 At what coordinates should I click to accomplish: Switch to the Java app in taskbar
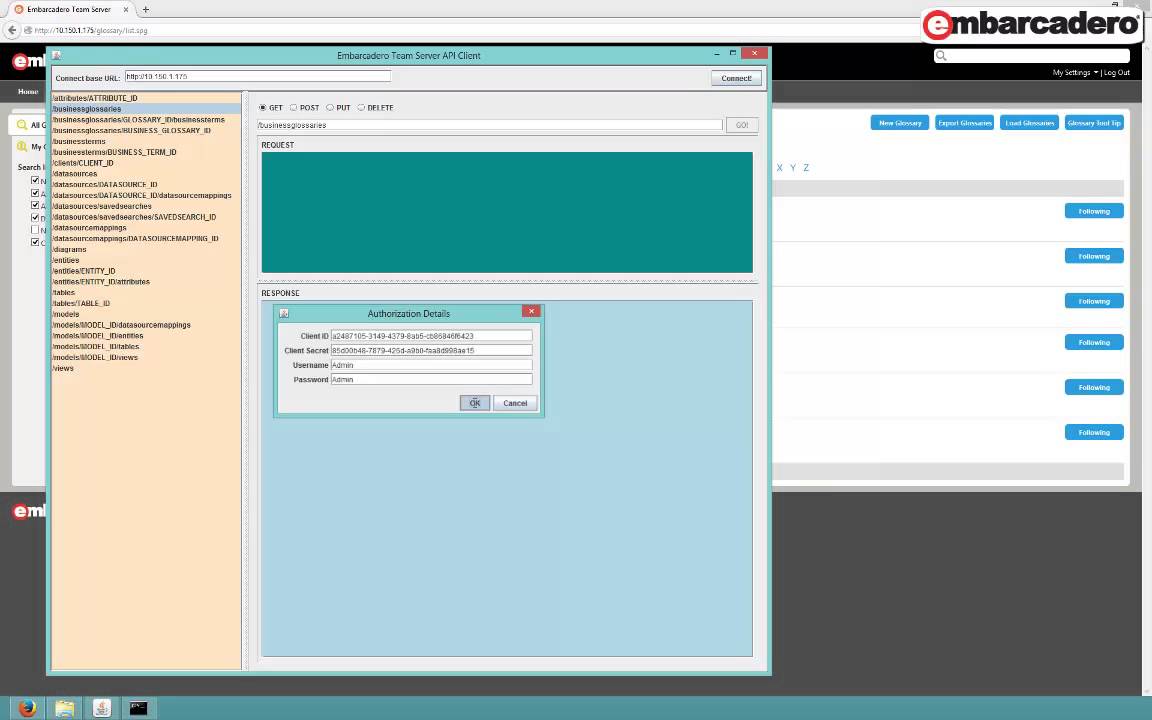click(101, 708)
